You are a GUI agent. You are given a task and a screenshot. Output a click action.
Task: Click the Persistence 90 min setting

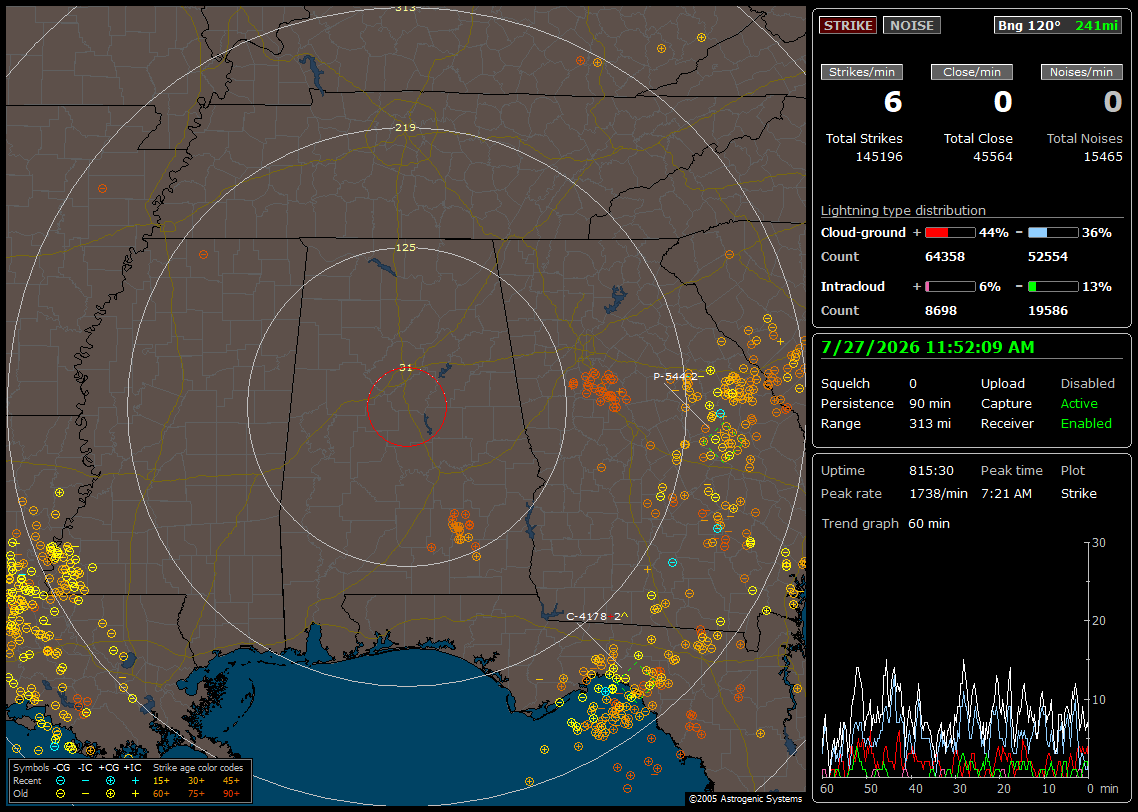click(885, 403)
